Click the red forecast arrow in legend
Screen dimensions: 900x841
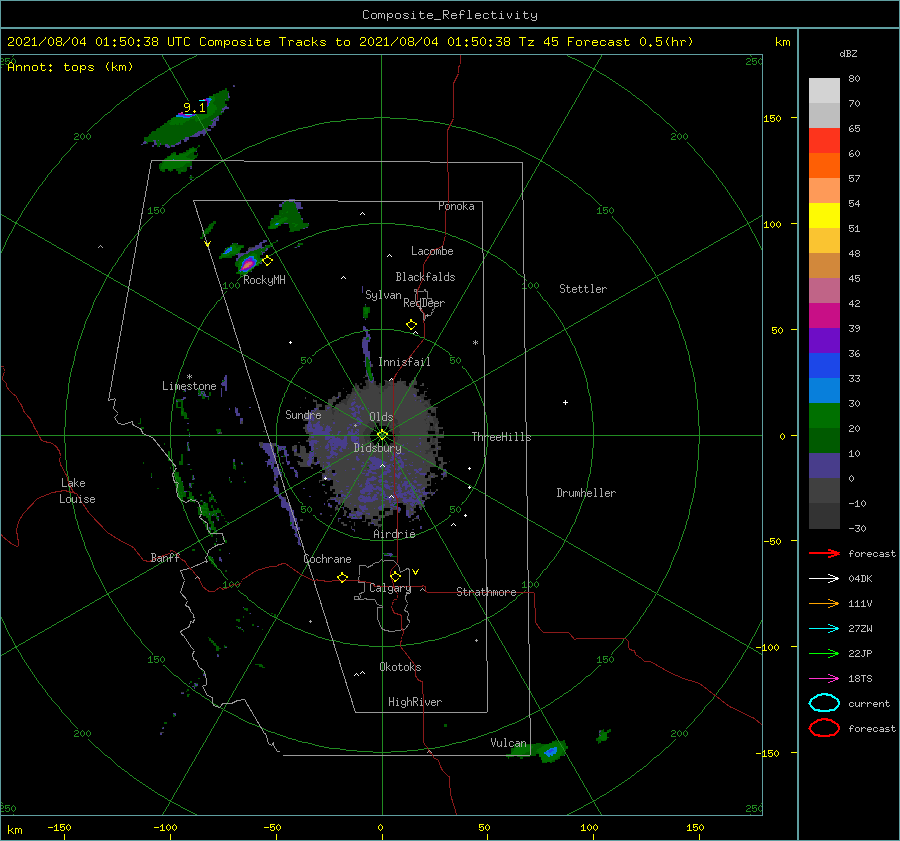click(824, 553)
